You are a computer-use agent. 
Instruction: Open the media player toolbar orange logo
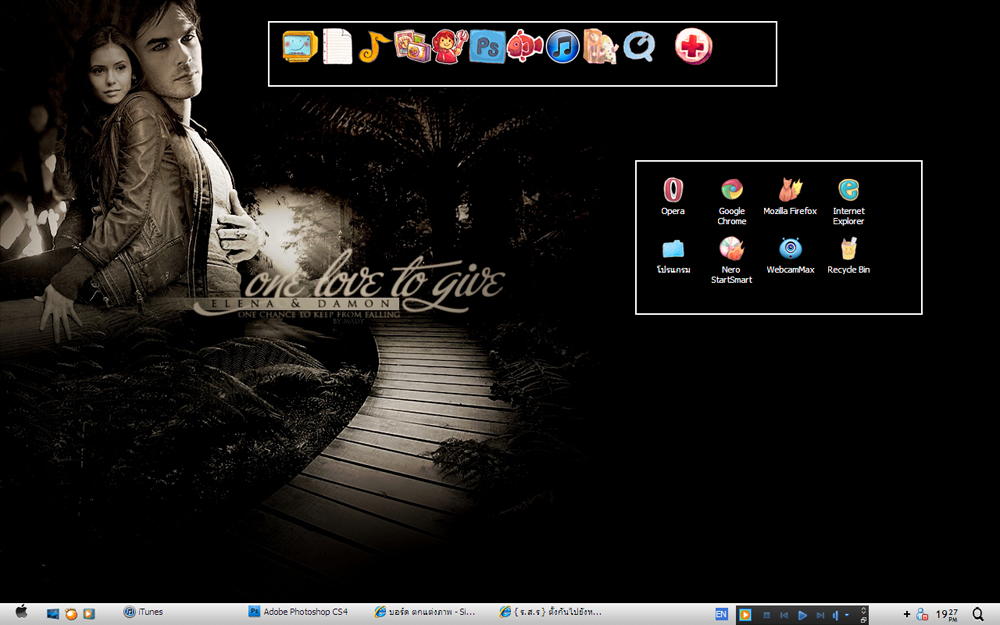(x=745, y=615)
